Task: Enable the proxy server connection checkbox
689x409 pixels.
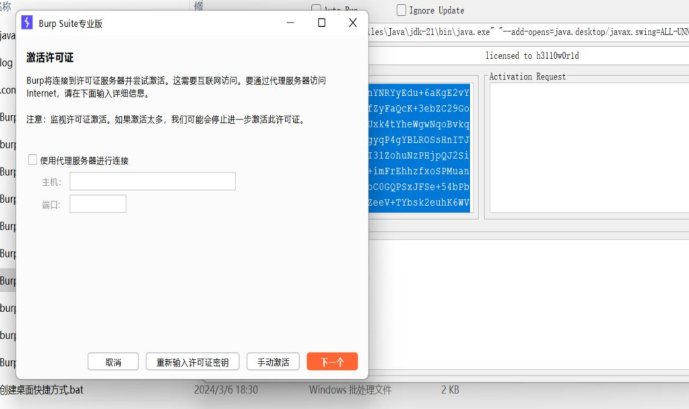Action: point(32,159)
